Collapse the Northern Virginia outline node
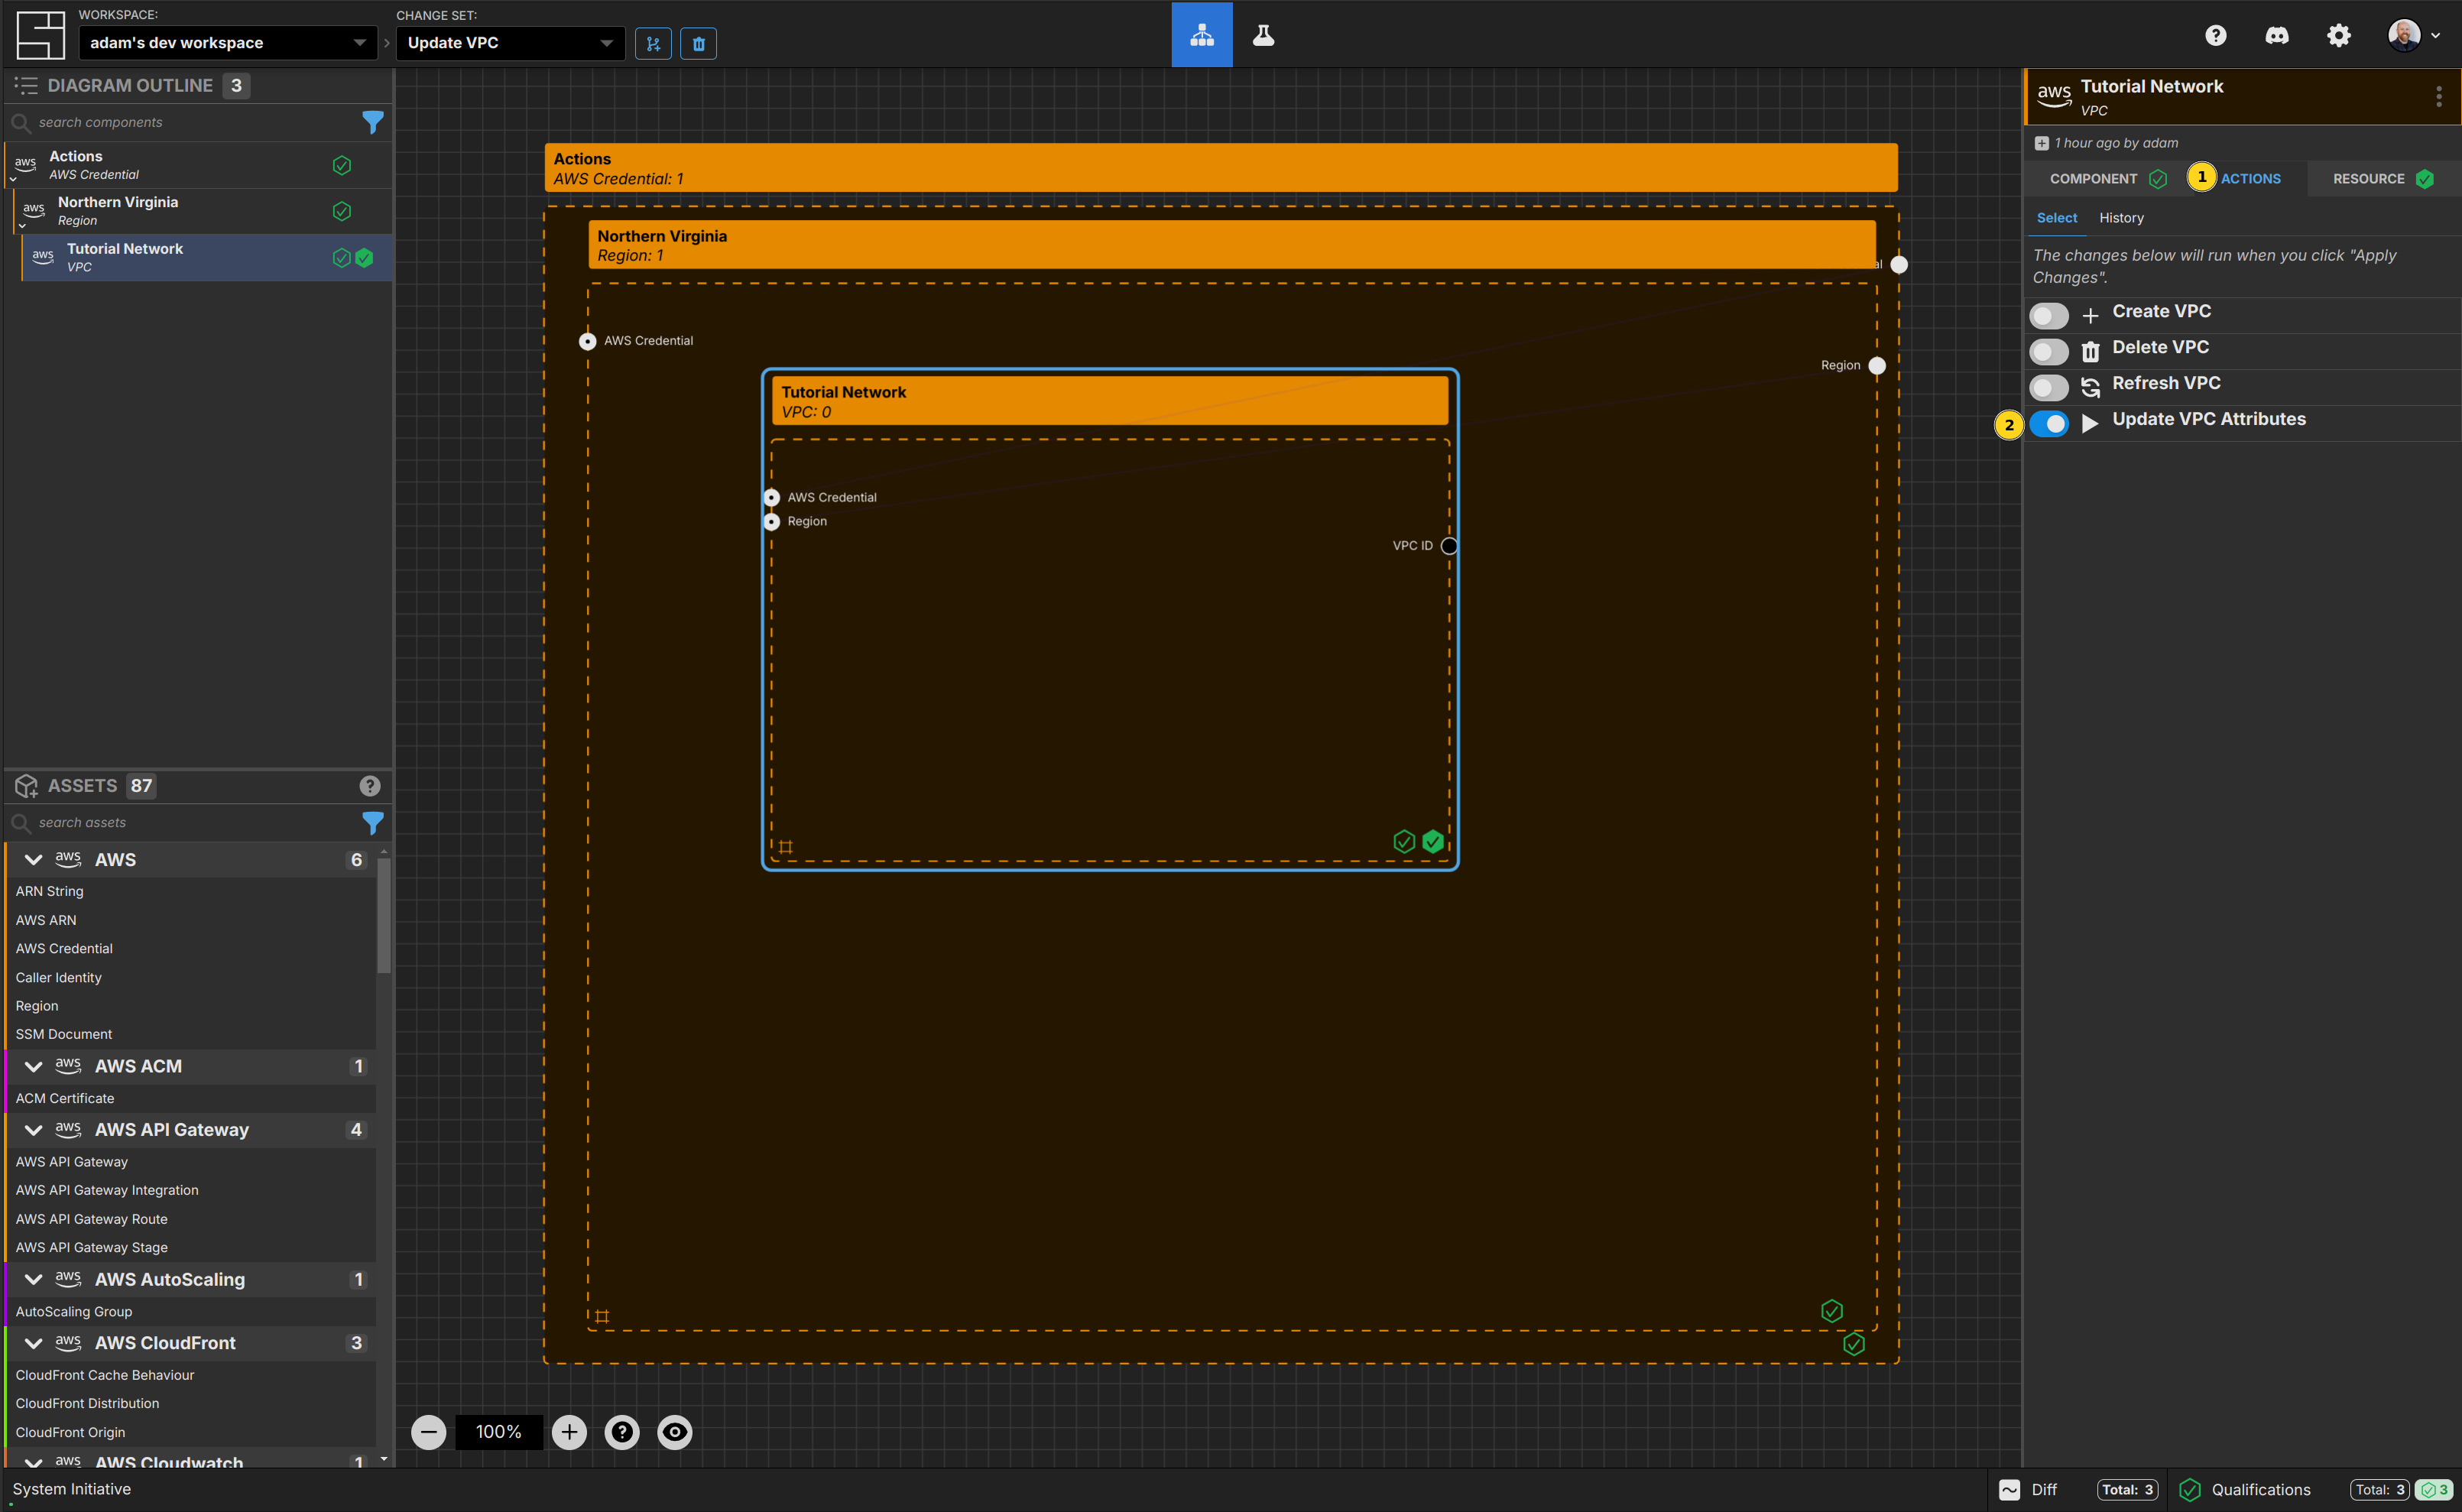 tap(22, 226)
